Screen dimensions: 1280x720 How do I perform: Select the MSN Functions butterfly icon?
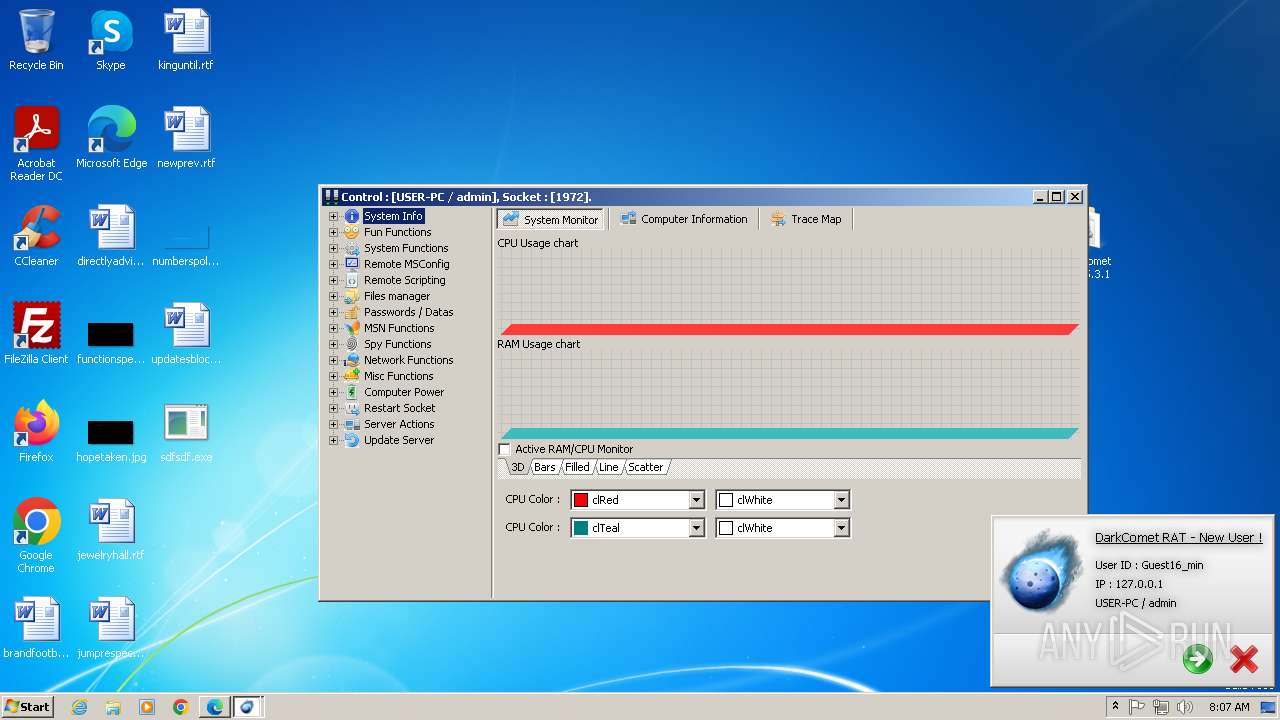352,328
